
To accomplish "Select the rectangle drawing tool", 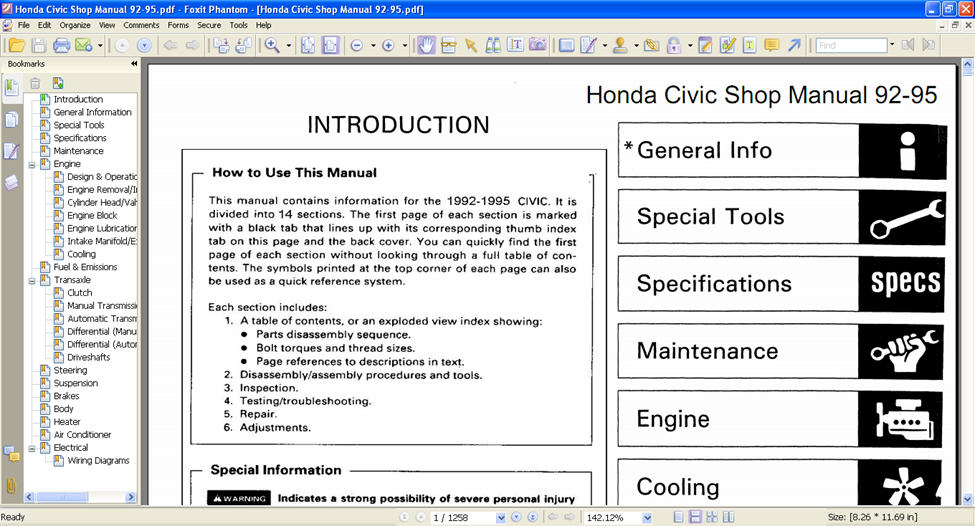I will (x=566, y=45).
